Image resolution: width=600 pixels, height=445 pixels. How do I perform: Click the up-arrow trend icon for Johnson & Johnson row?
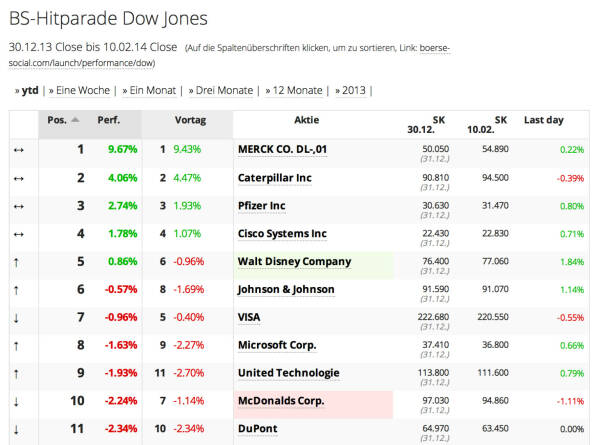click(x=20, y=290)
